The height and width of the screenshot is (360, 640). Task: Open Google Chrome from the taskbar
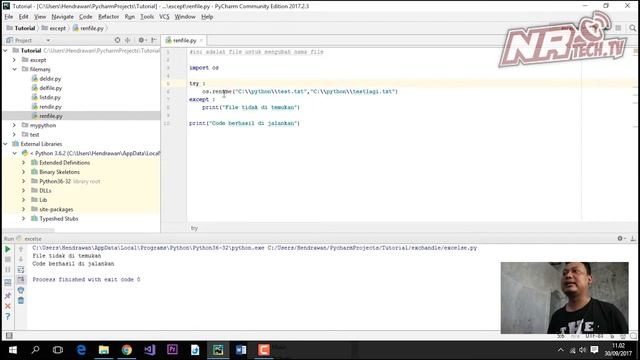pos(127,350)
